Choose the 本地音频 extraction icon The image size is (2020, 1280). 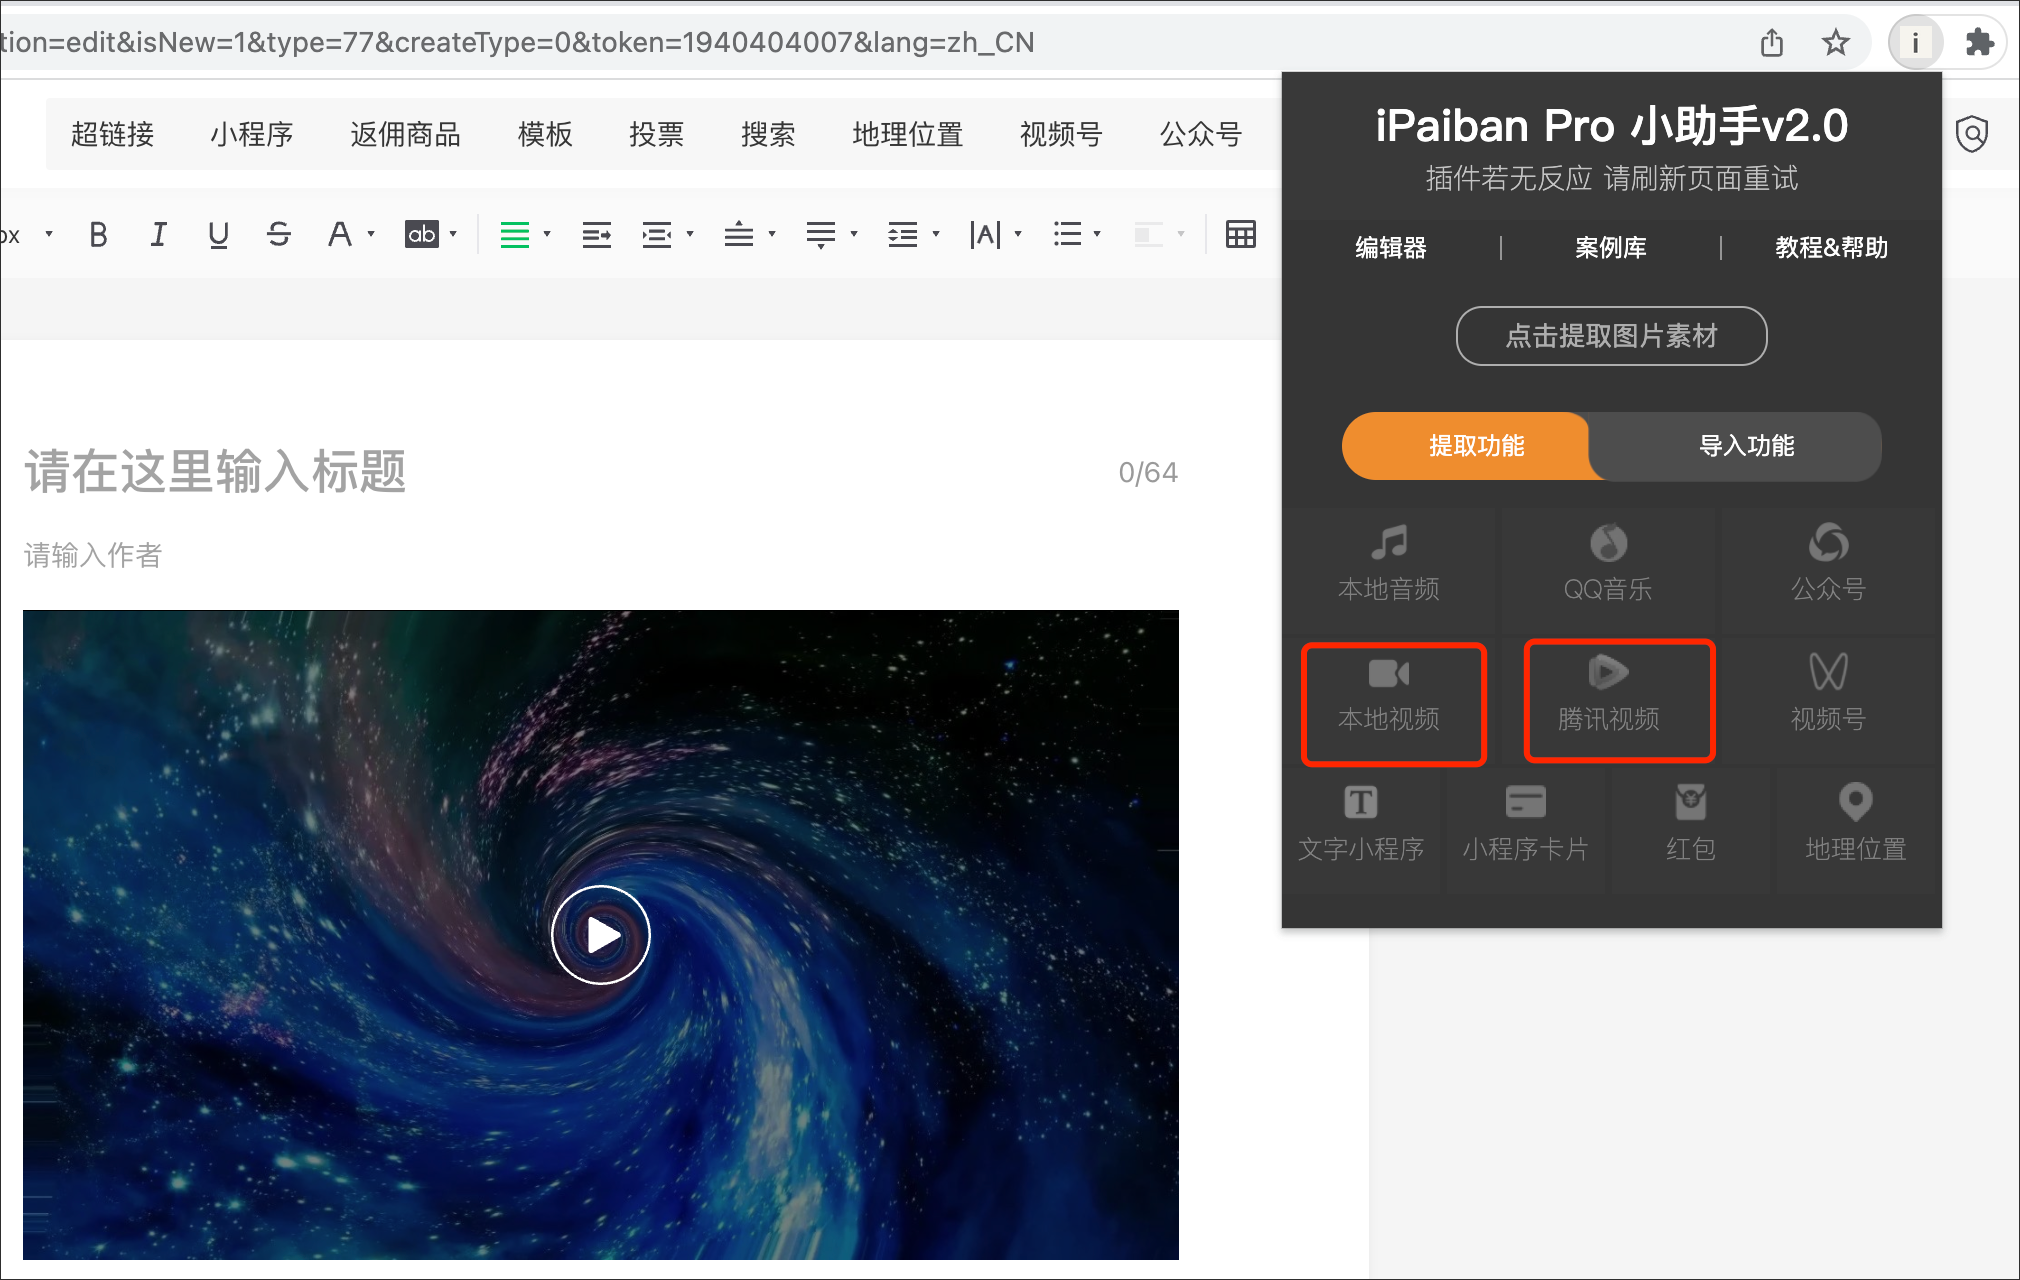(1389, 543)
